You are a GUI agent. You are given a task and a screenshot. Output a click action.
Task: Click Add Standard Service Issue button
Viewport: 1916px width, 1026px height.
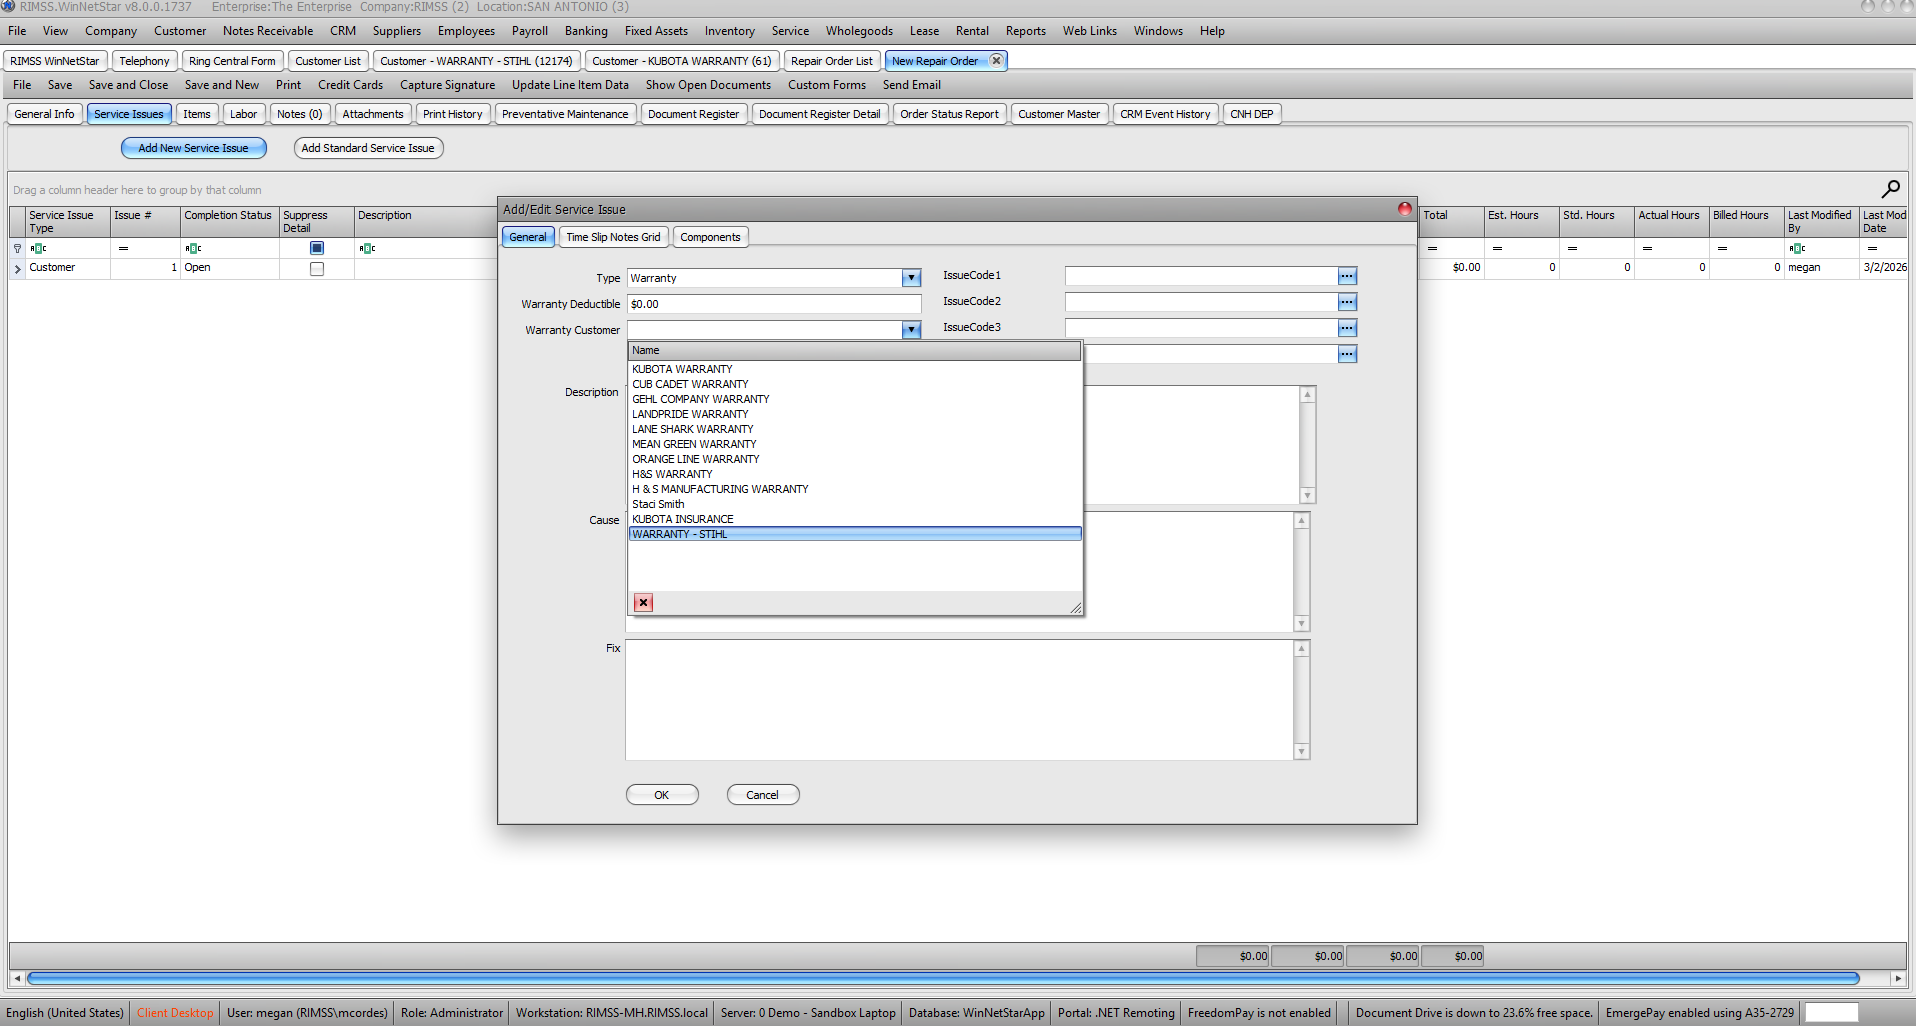coord(368,148)
